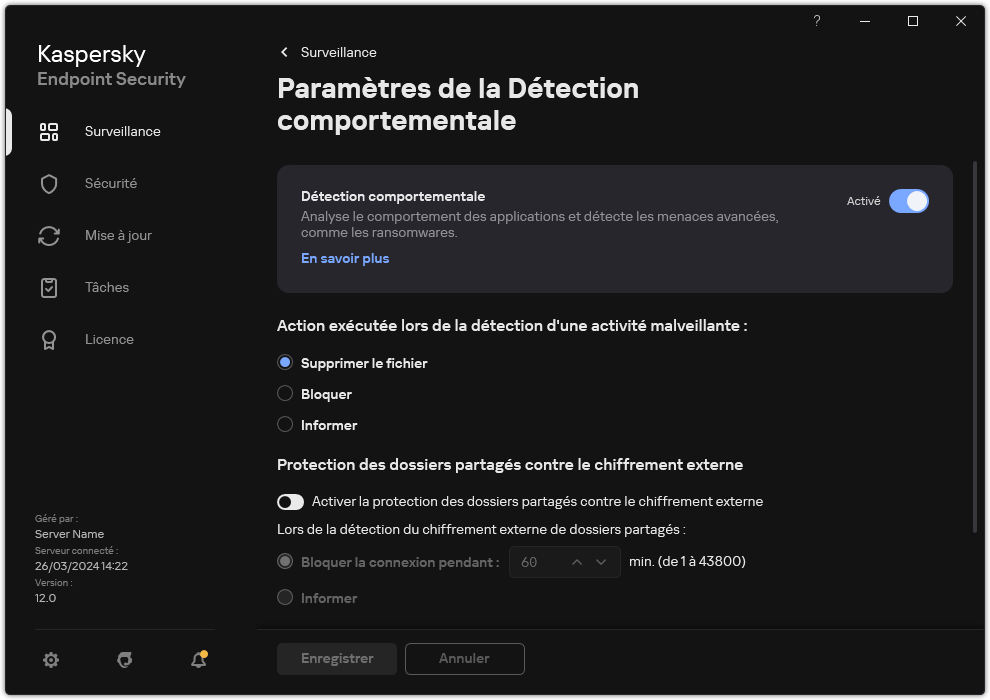Open the support icon at the bottom

124,660
